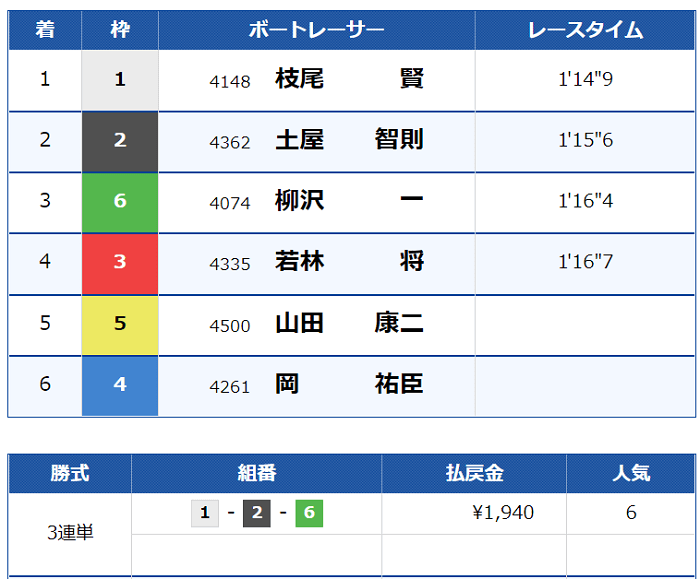Click the 払戻金 column header
The height and width of the screenshot is (579, 700).
point(474,473)
